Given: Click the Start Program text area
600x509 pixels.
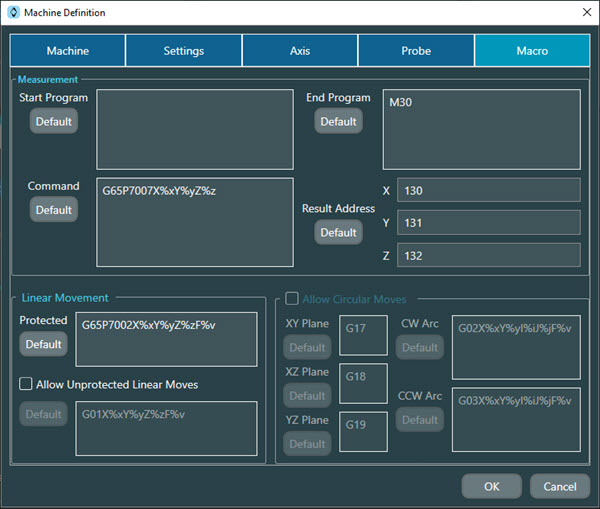Looking at the screenshot, I should [195, 129].
